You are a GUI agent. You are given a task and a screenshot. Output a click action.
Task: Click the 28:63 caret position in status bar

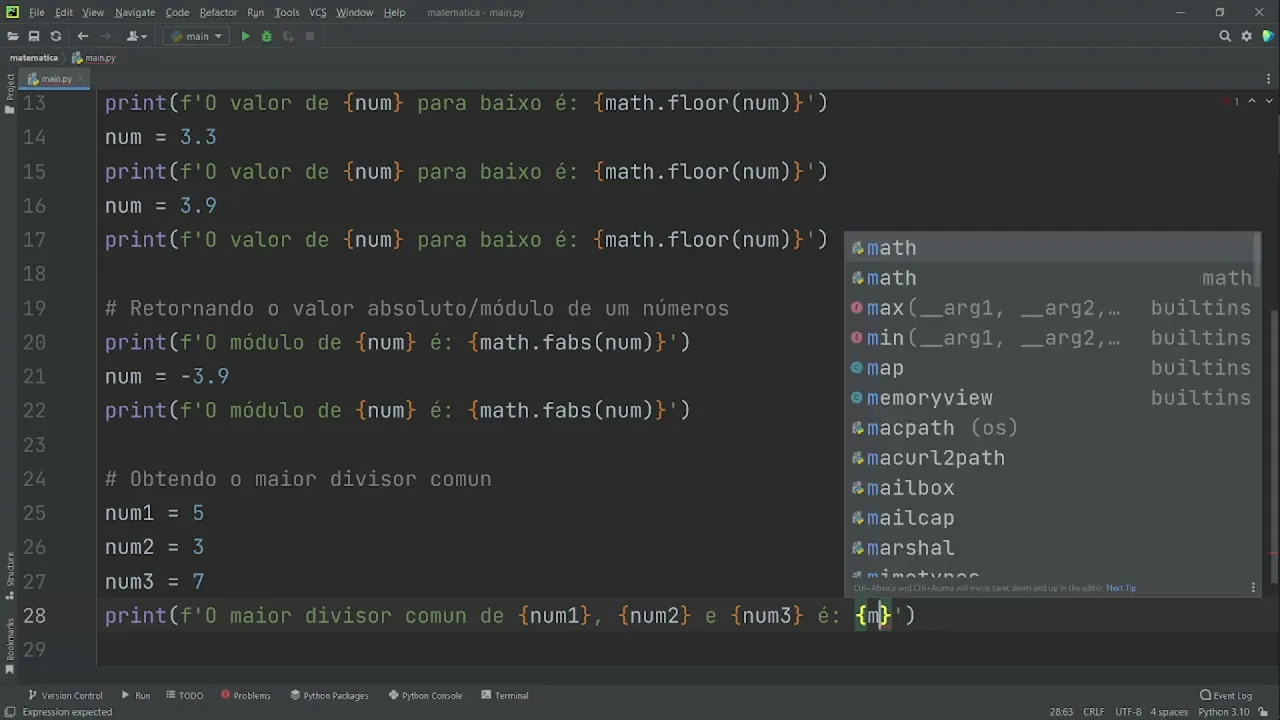1061,712
